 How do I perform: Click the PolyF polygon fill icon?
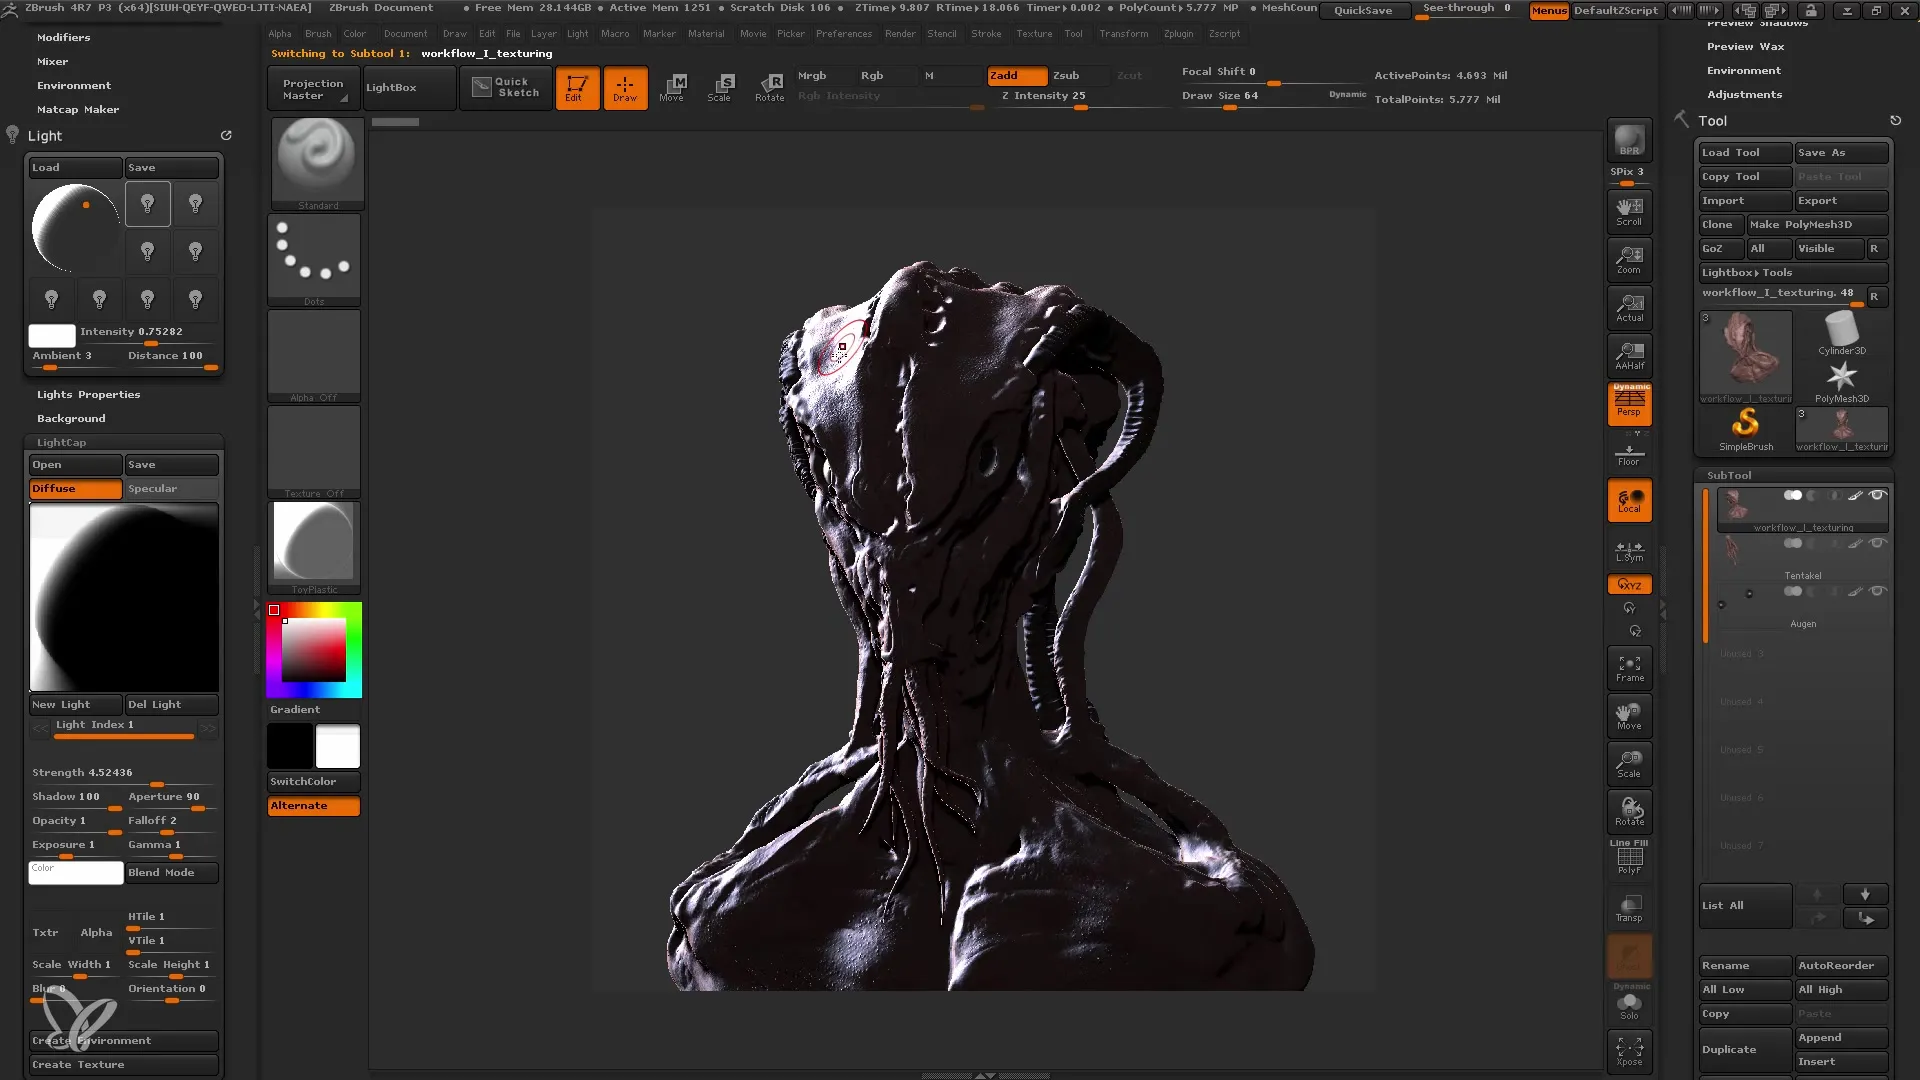click(1630, 861)
